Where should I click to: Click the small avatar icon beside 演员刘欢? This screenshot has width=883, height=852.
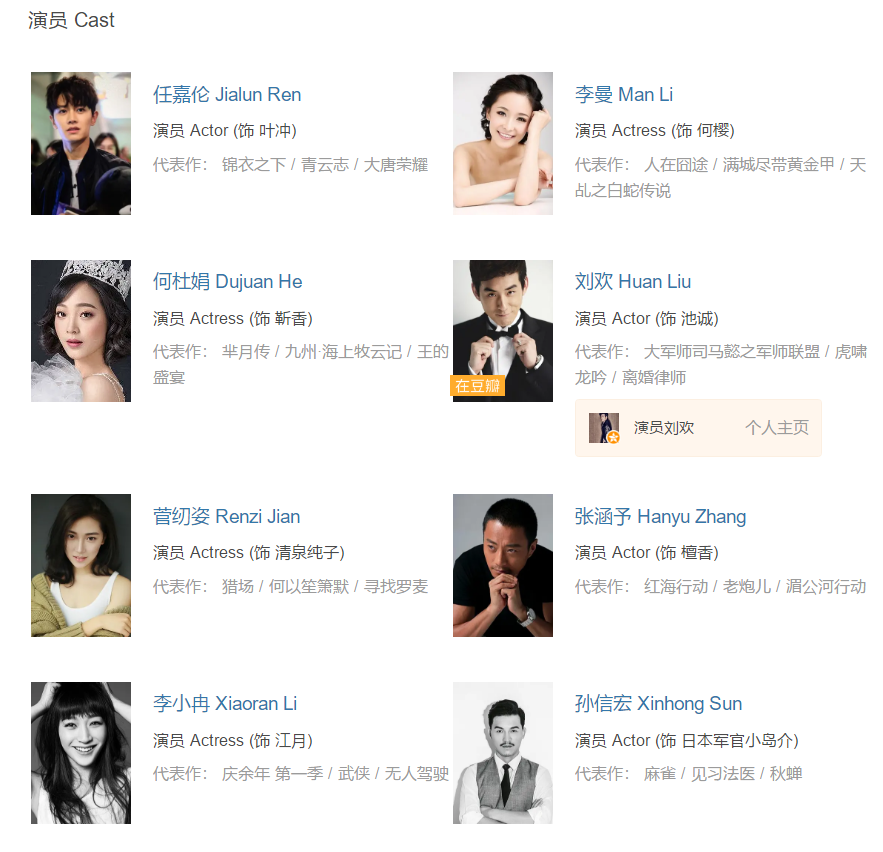(604, 428)
